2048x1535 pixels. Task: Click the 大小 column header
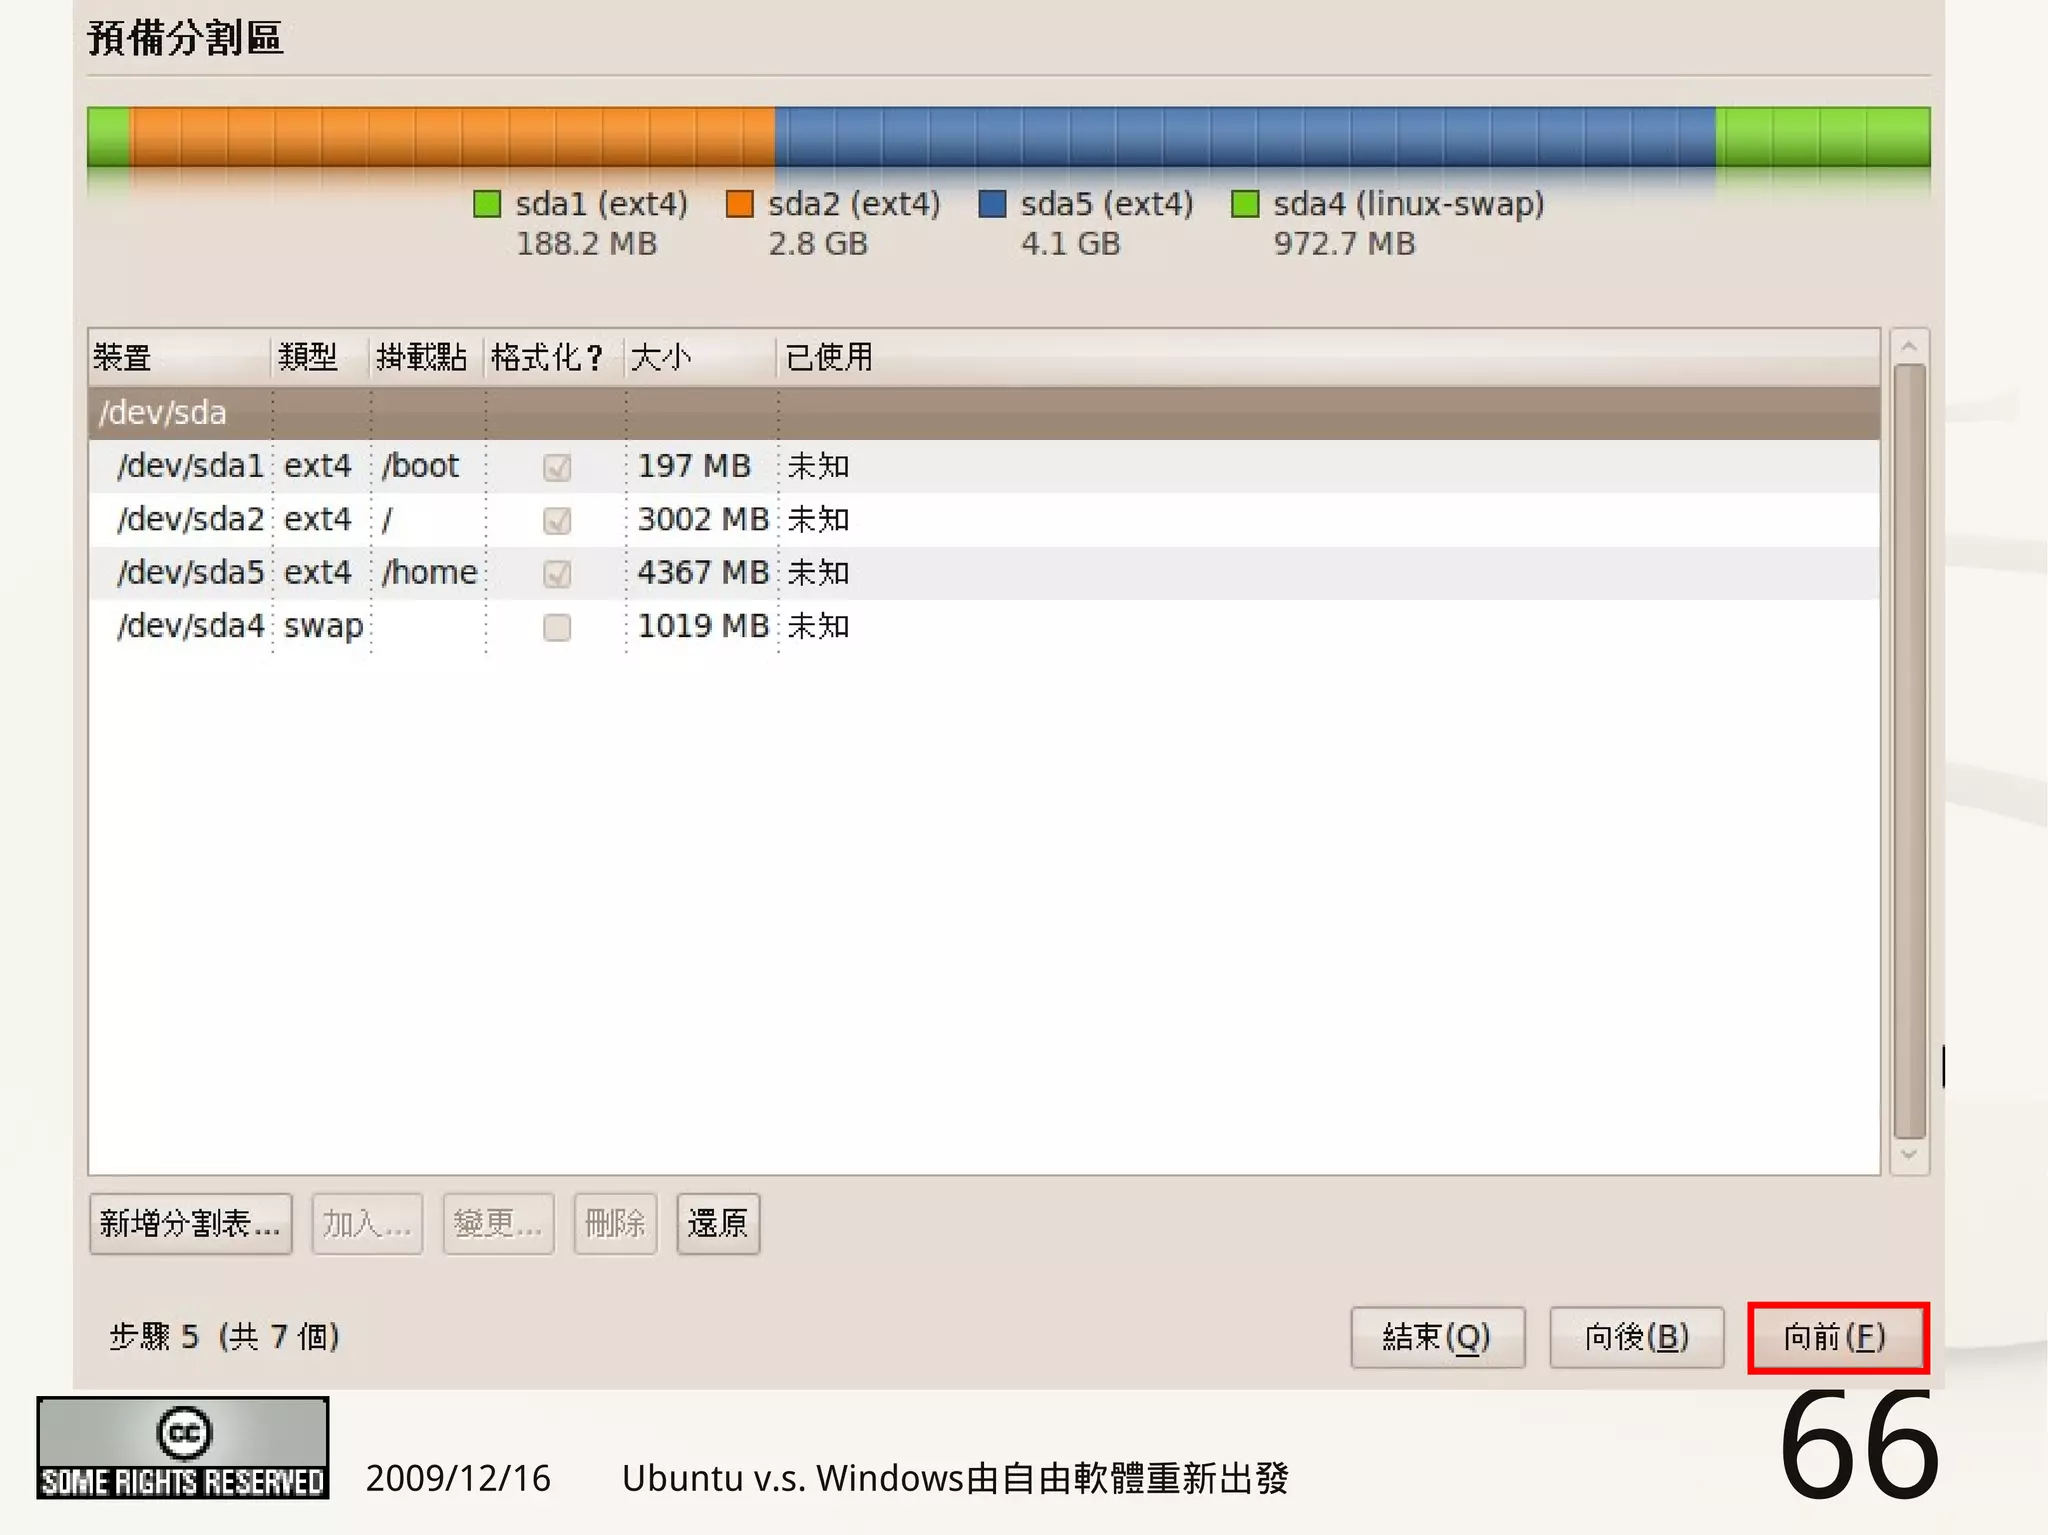click(701, 357)
